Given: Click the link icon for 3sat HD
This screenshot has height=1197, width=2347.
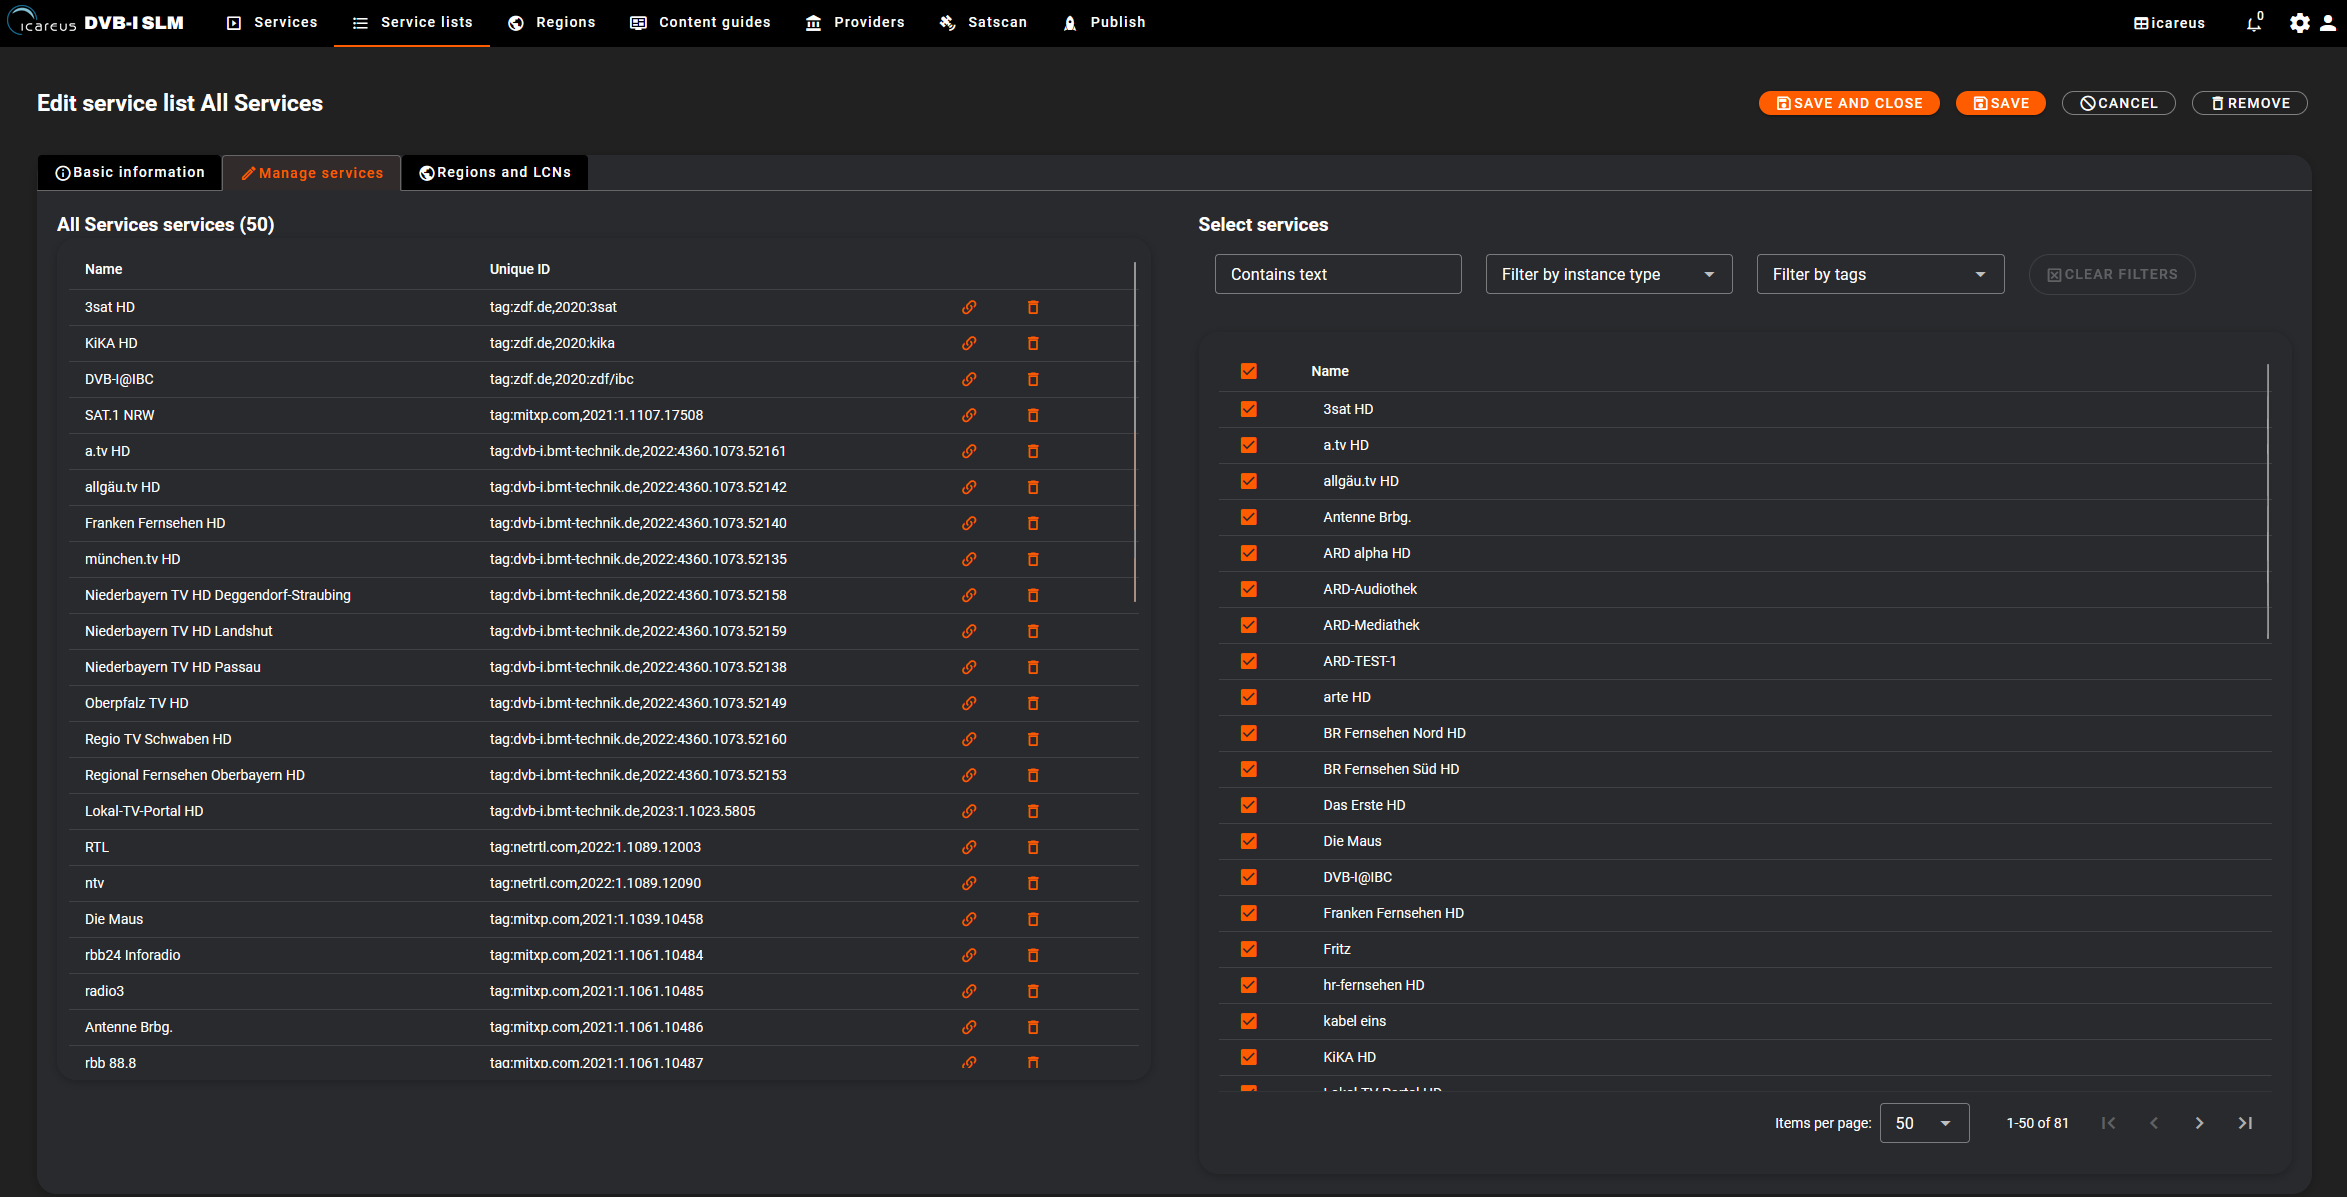Looking at the screenshot, I should (x=969, y=307).
